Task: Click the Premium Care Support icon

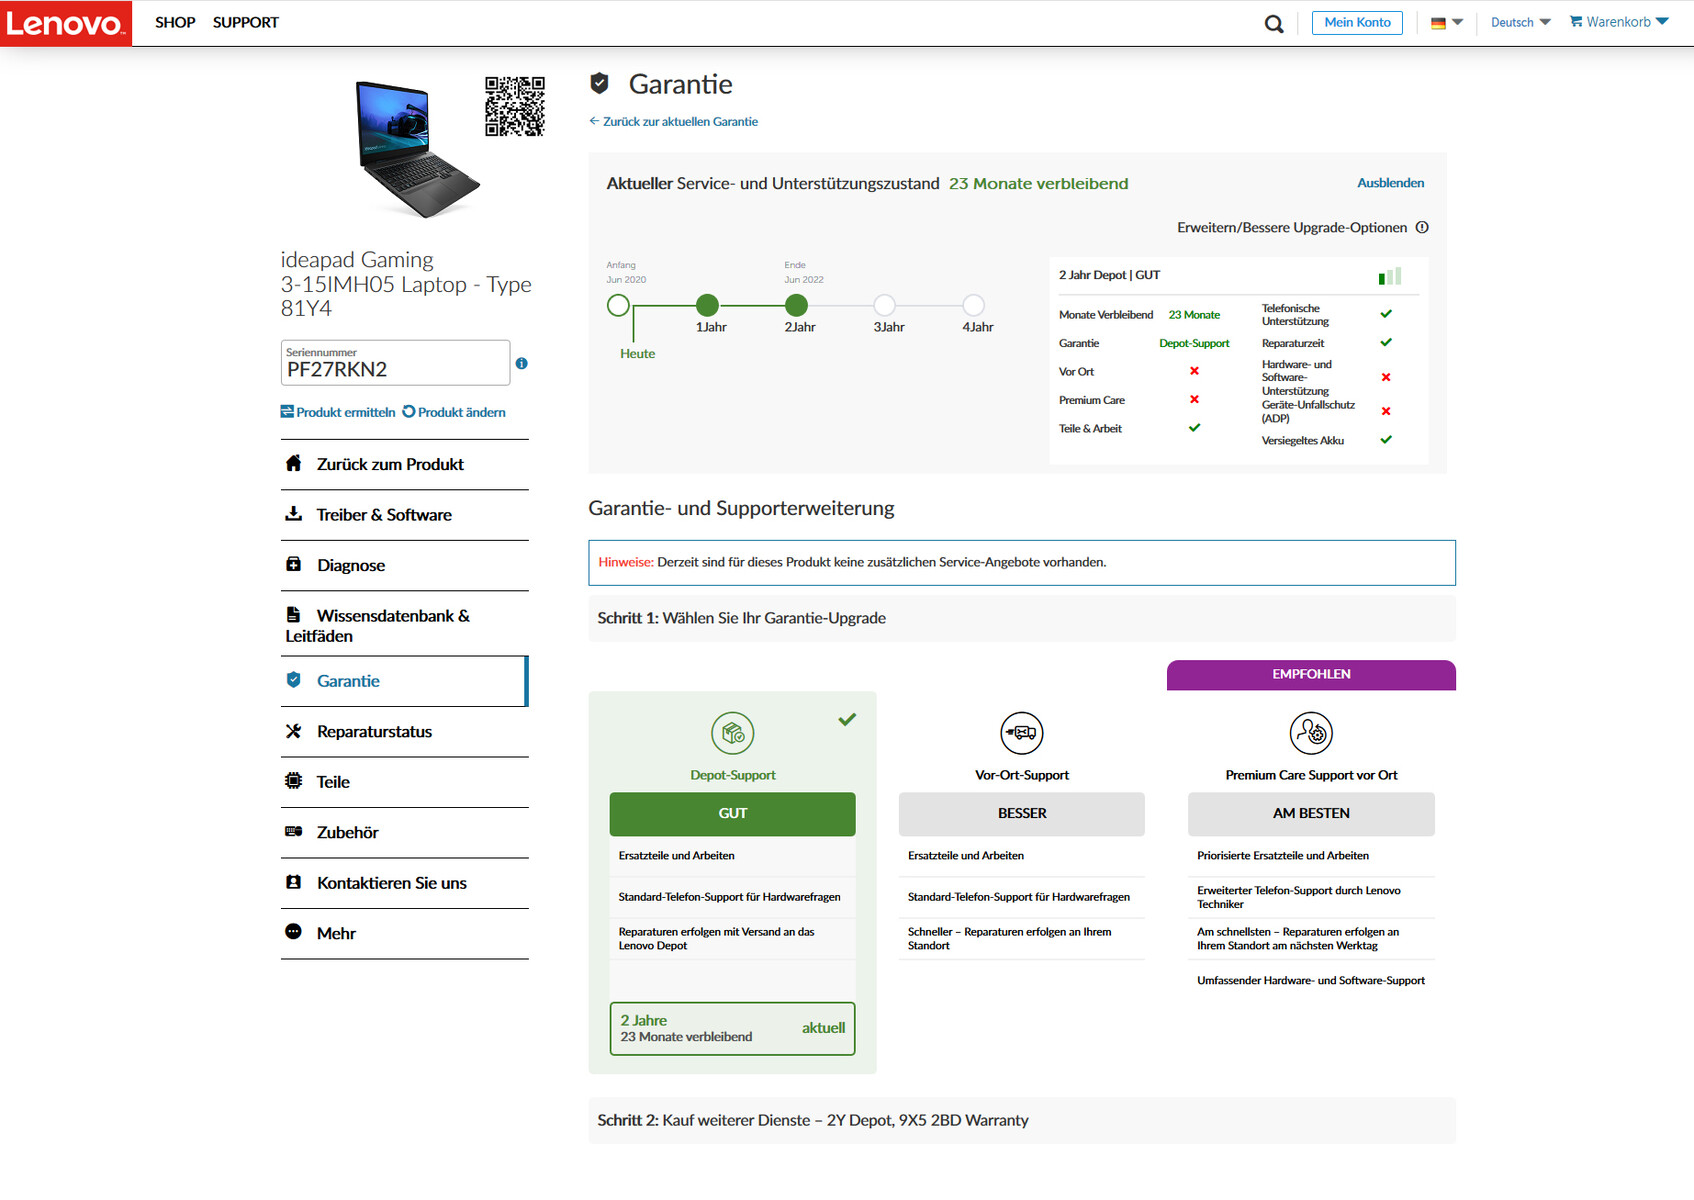Action: [x=1311, y=733]
